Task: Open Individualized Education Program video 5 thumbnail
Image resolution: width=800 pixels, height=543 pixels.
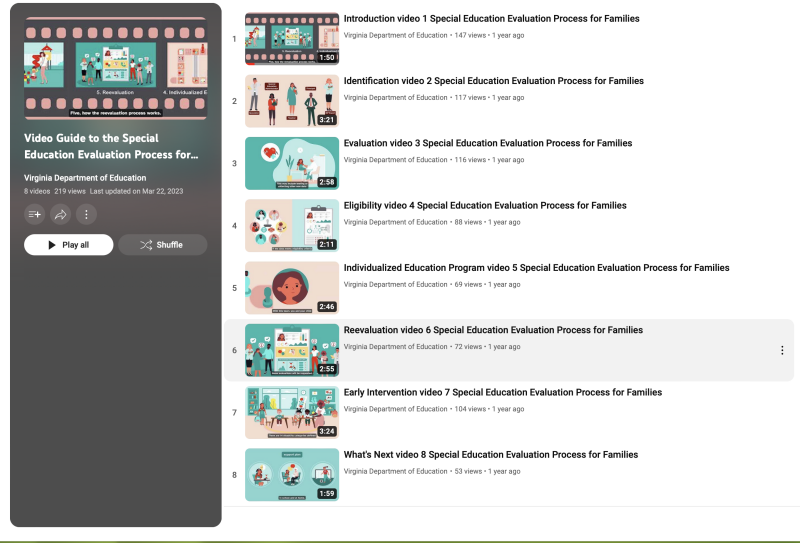Action: pyautogui.click(x=292, y=288)
